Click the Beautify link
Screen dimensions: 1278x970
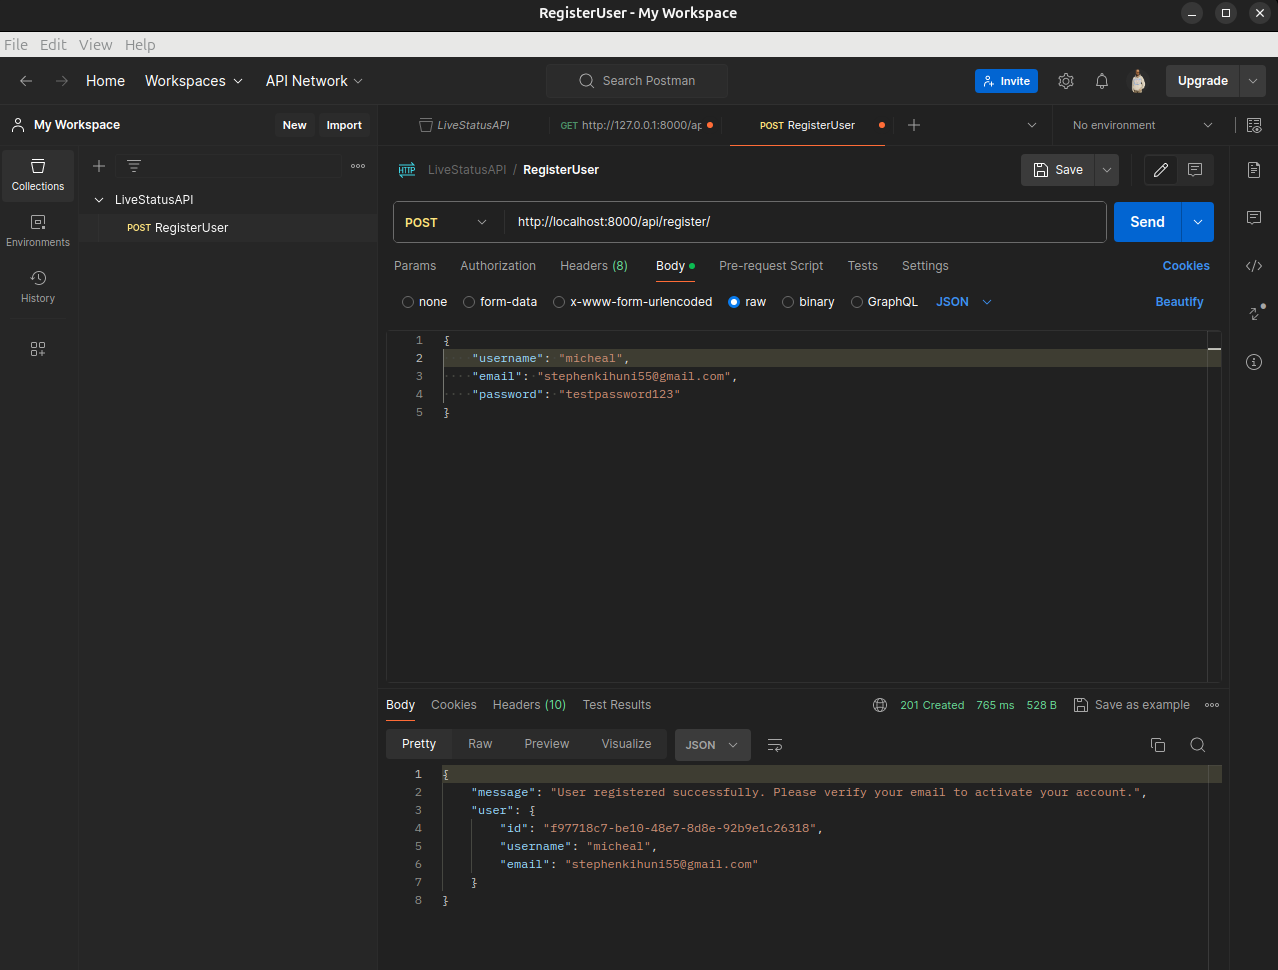[1179, 302]
